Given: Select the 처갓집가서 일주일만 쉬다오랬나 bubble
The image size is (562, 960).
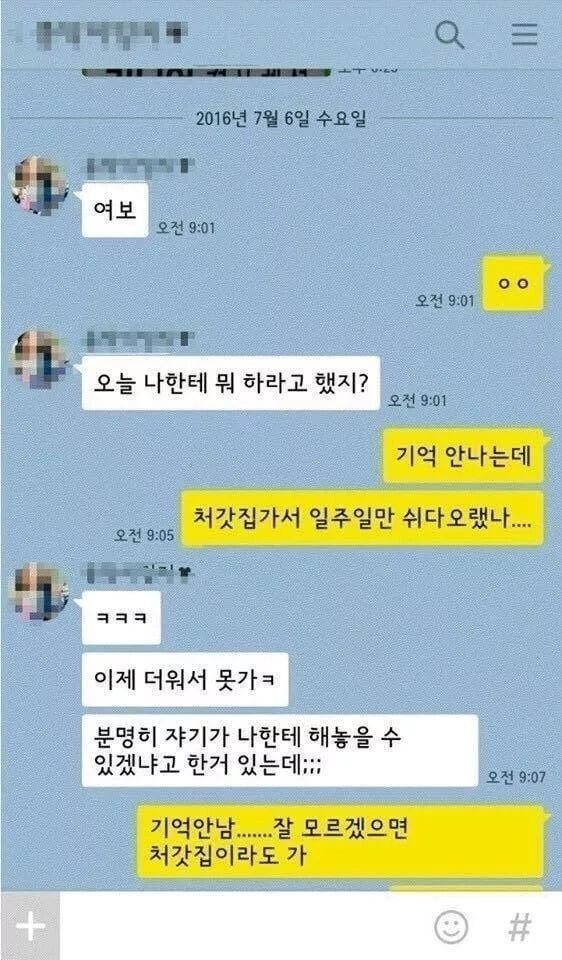Looking at the screenshot, I should click(362, 518).
